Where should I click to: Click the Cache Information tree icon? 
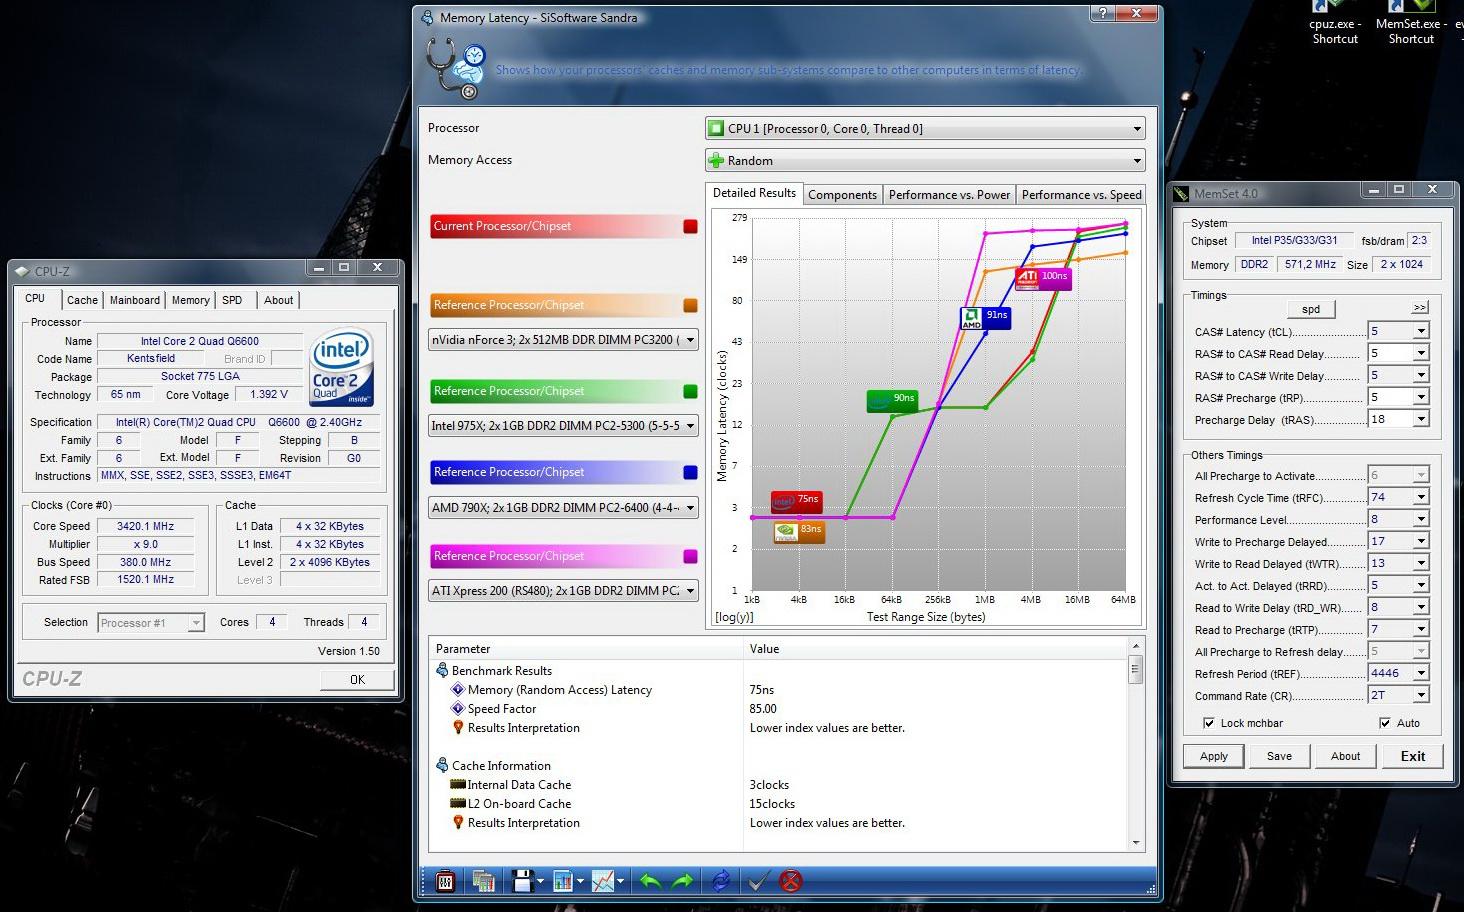[442, 765]
